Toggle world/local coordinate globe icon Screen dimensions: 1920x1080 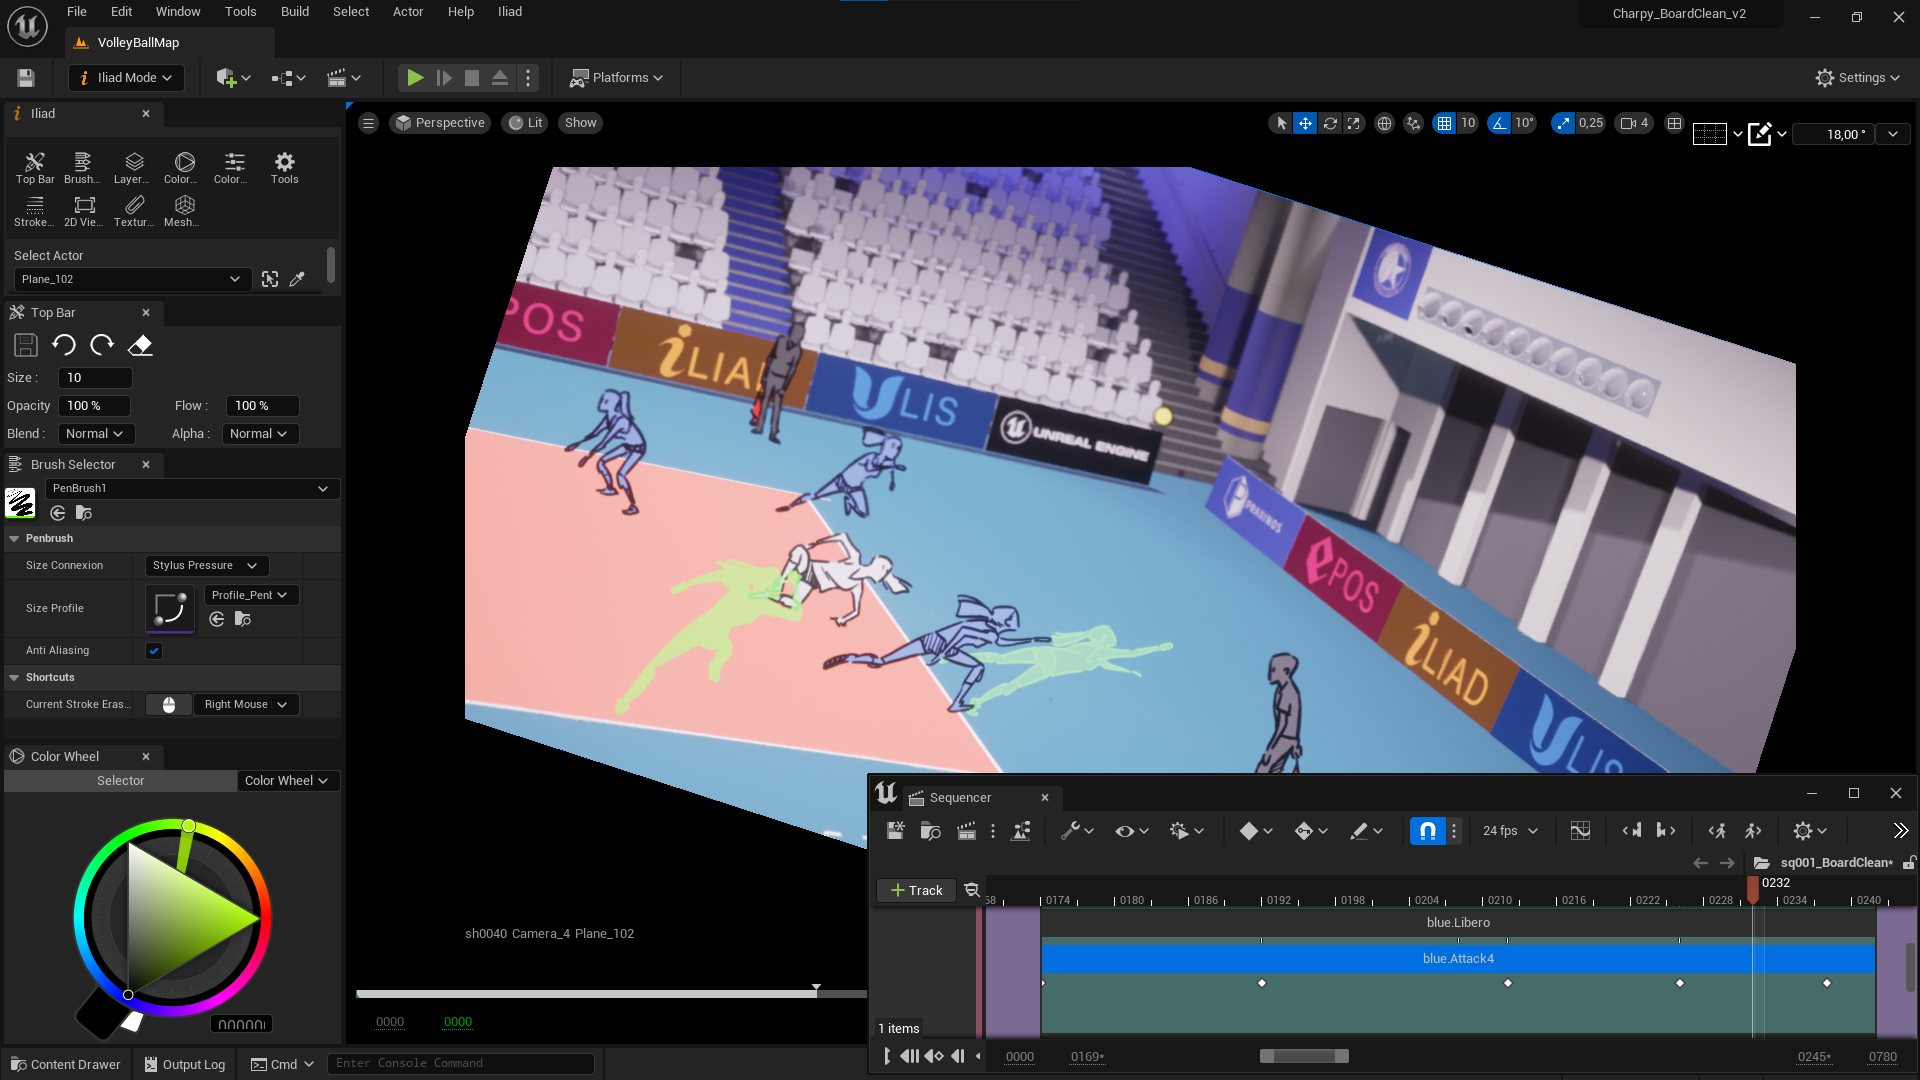[1384, 123]
